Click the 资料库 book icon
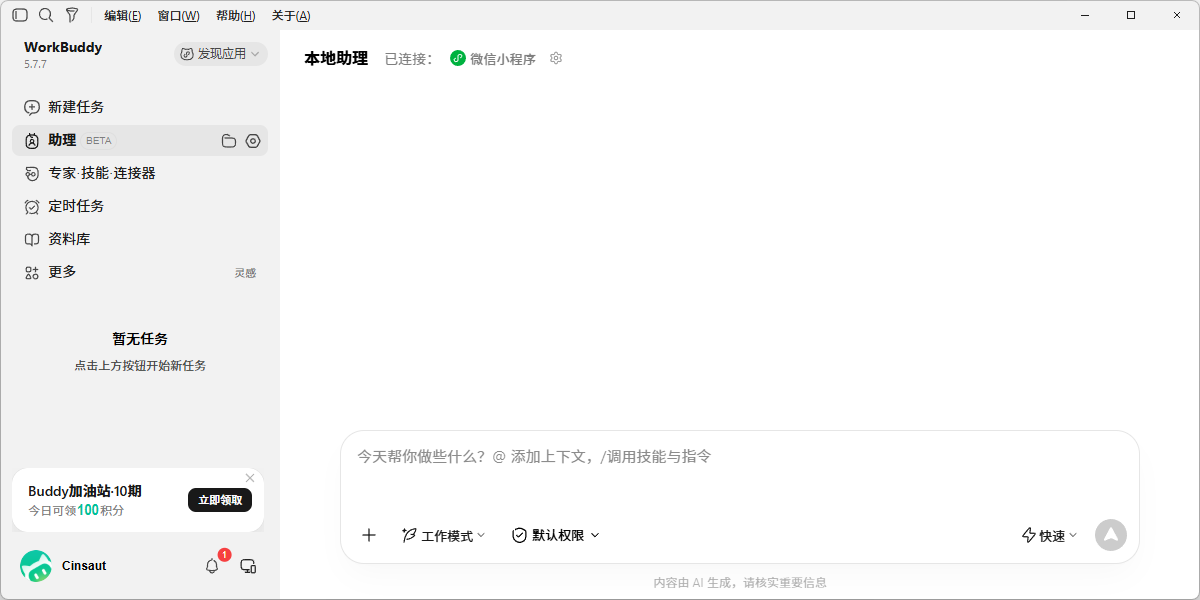The image size is (1200, 600). [x=32, y=240]
